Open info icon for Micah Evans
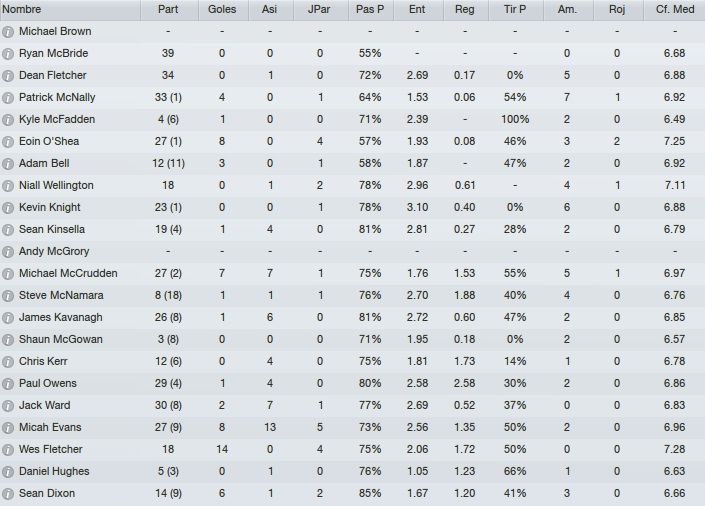 (x=8, y=428)
